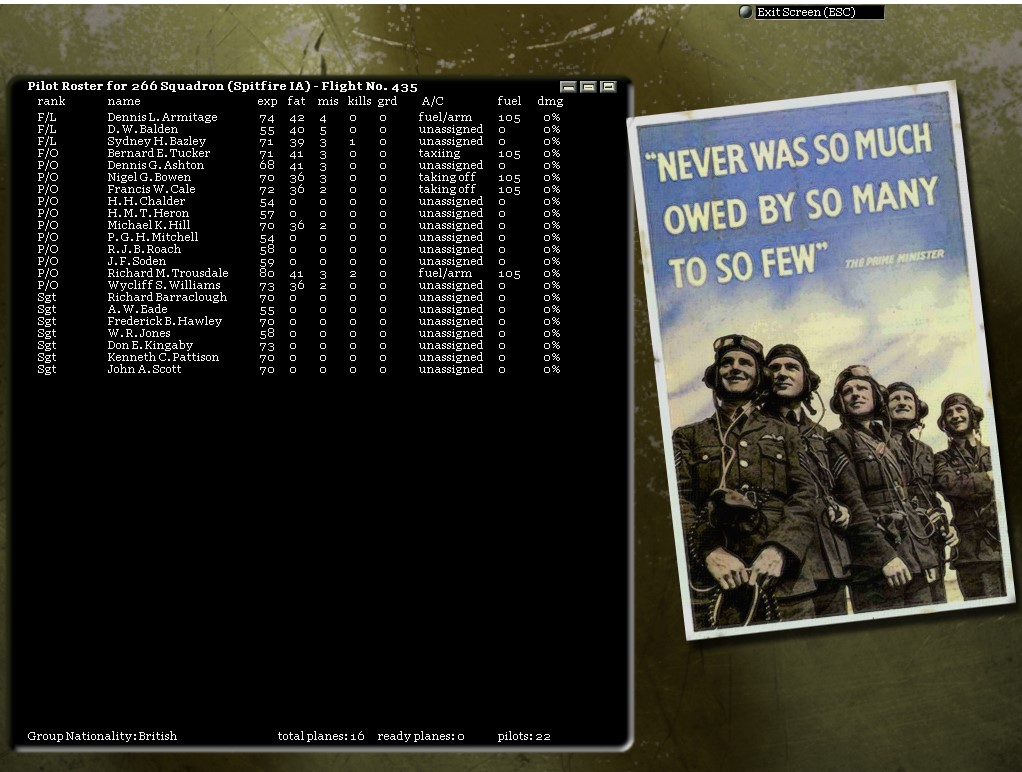The height and width of the screenshot is (772, 1022).
Task: Click Group Nationality: British label
Action: click(x=102, y=736)
